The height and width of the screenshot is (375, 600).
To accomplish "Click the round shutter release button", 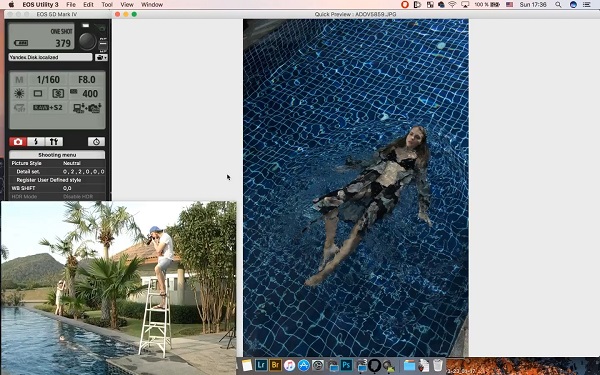I will coord(87,41).
